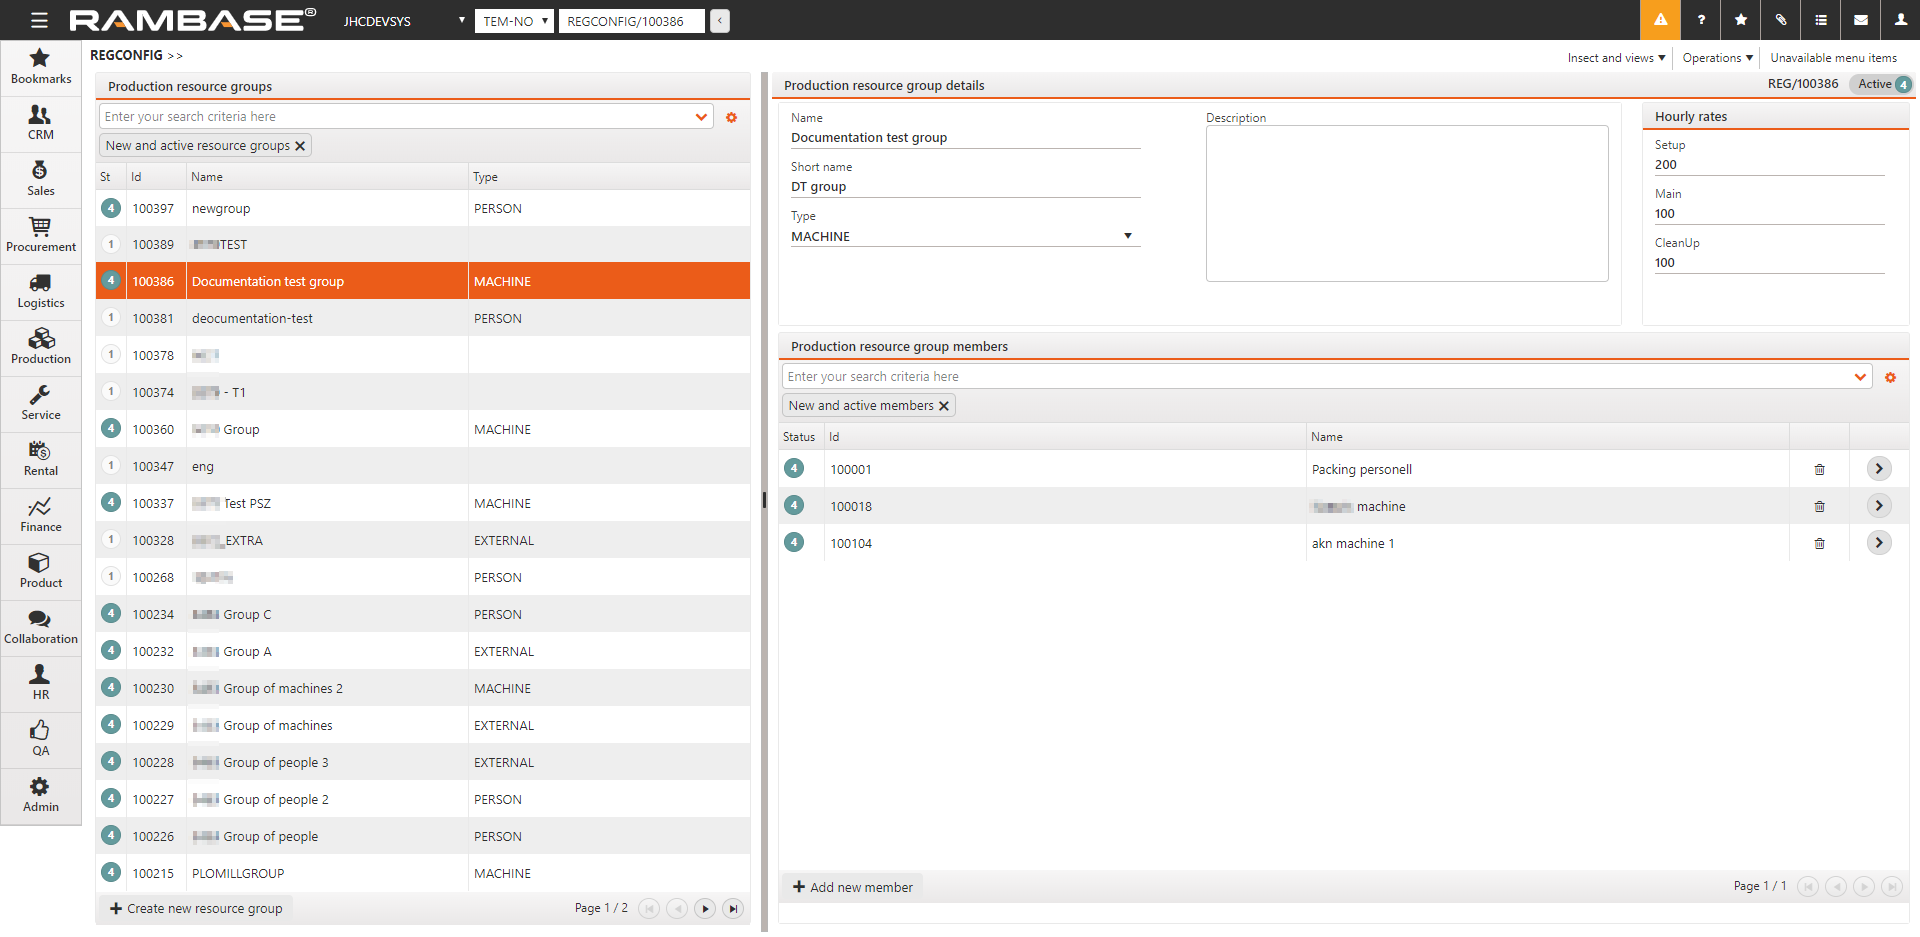The image size is (1920, 937).
Task: Go to next page of resource groups
Action: click(x=705, y=909)
